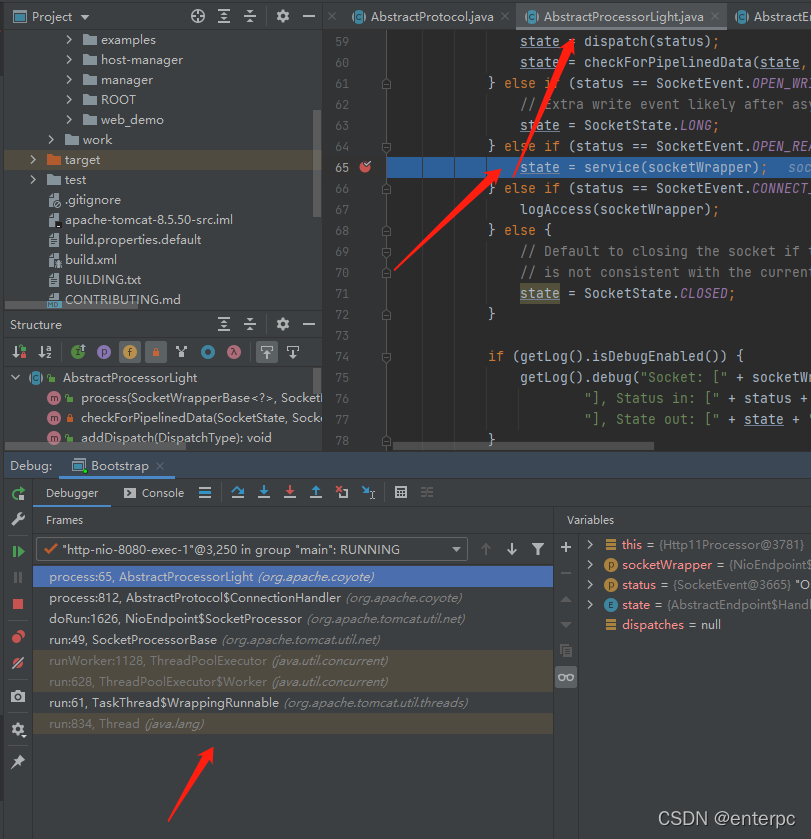Toggle sort alphabetically in Structure
This screenshot has width=811, height=839.
pyautogui.click(x=45, y=352)
